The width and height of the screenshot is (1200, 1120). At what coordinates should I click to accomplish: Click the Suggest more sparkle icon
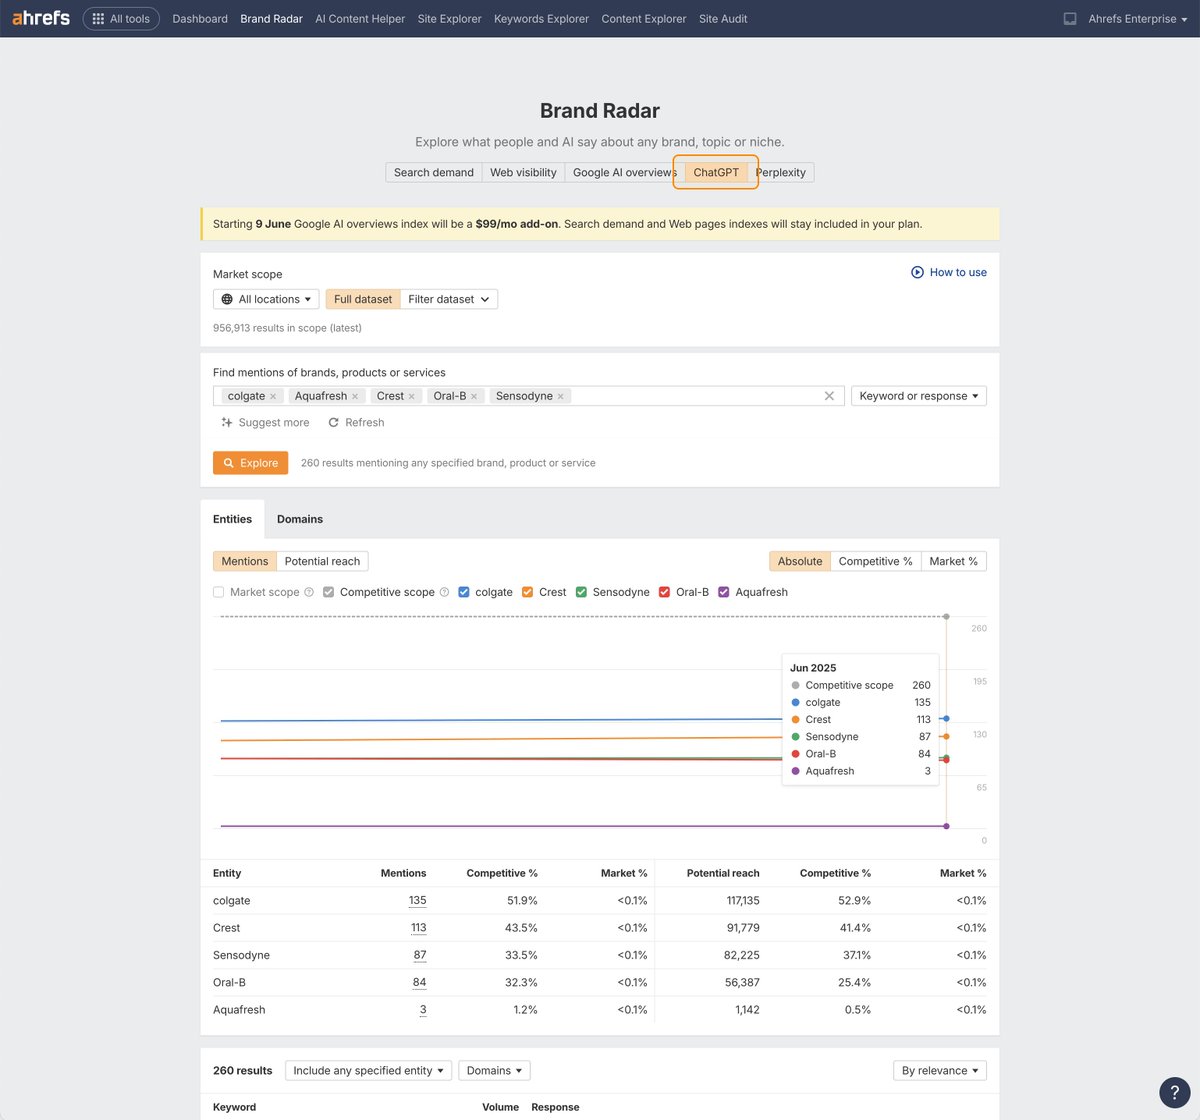pos(227,422)
